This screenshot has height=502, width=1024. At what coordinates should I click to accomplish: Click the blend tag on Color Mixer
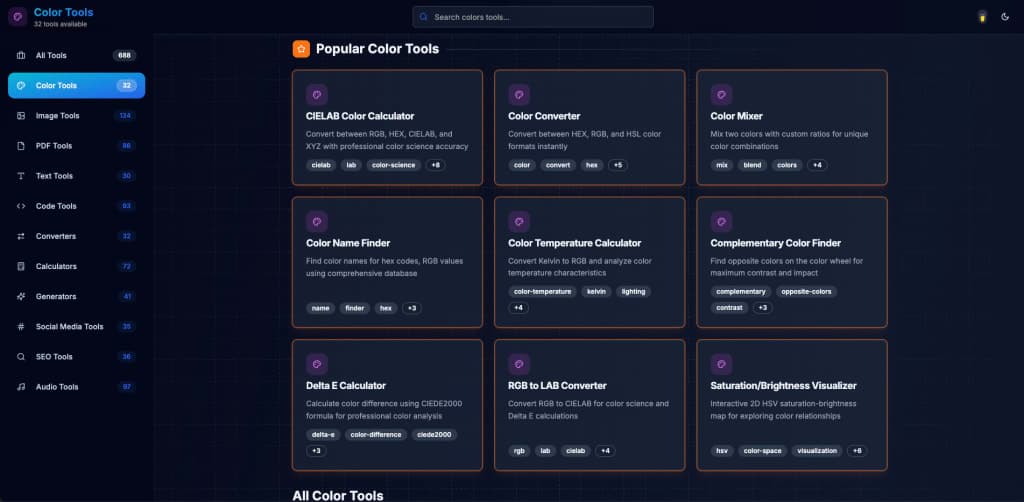point(752,165)
